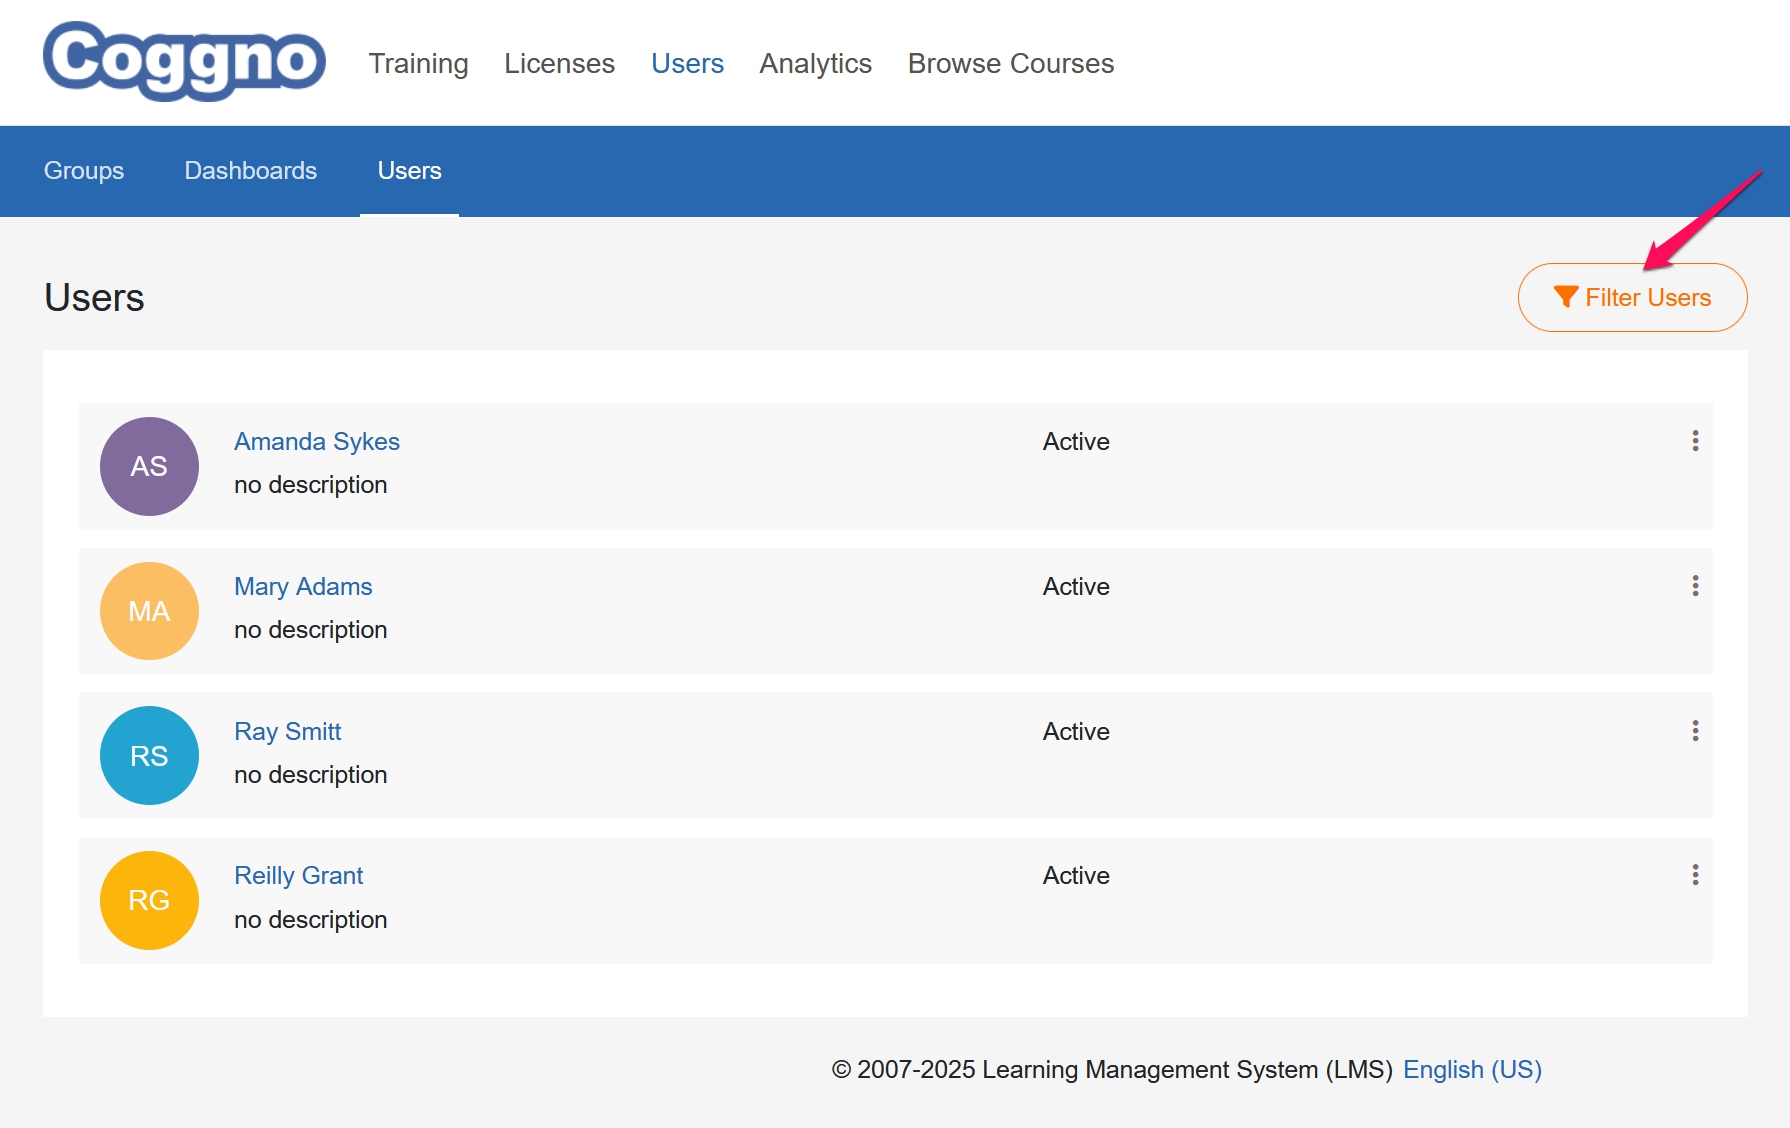Change language via English (US) link
Viewport: 1790px width, 1128px height.
[1472, 1070]
